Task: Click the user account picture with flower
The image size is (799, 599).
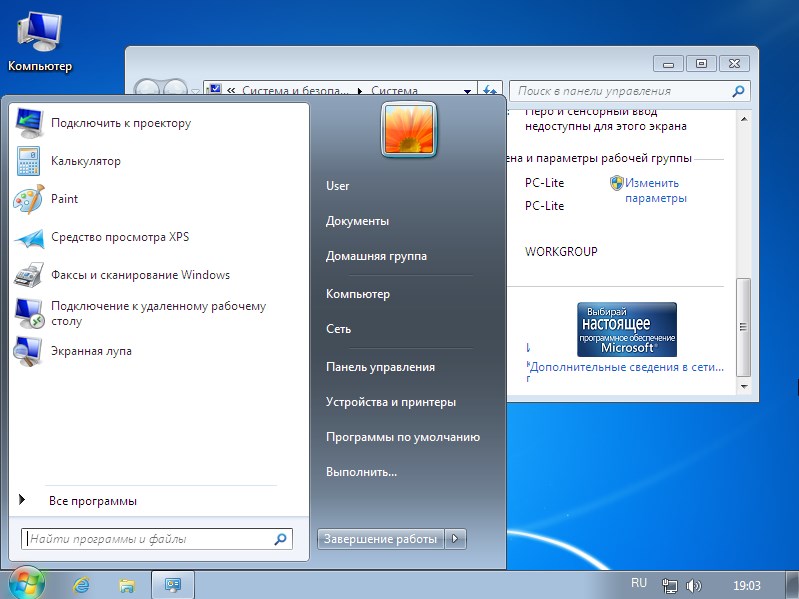Action: coord(409,130)
